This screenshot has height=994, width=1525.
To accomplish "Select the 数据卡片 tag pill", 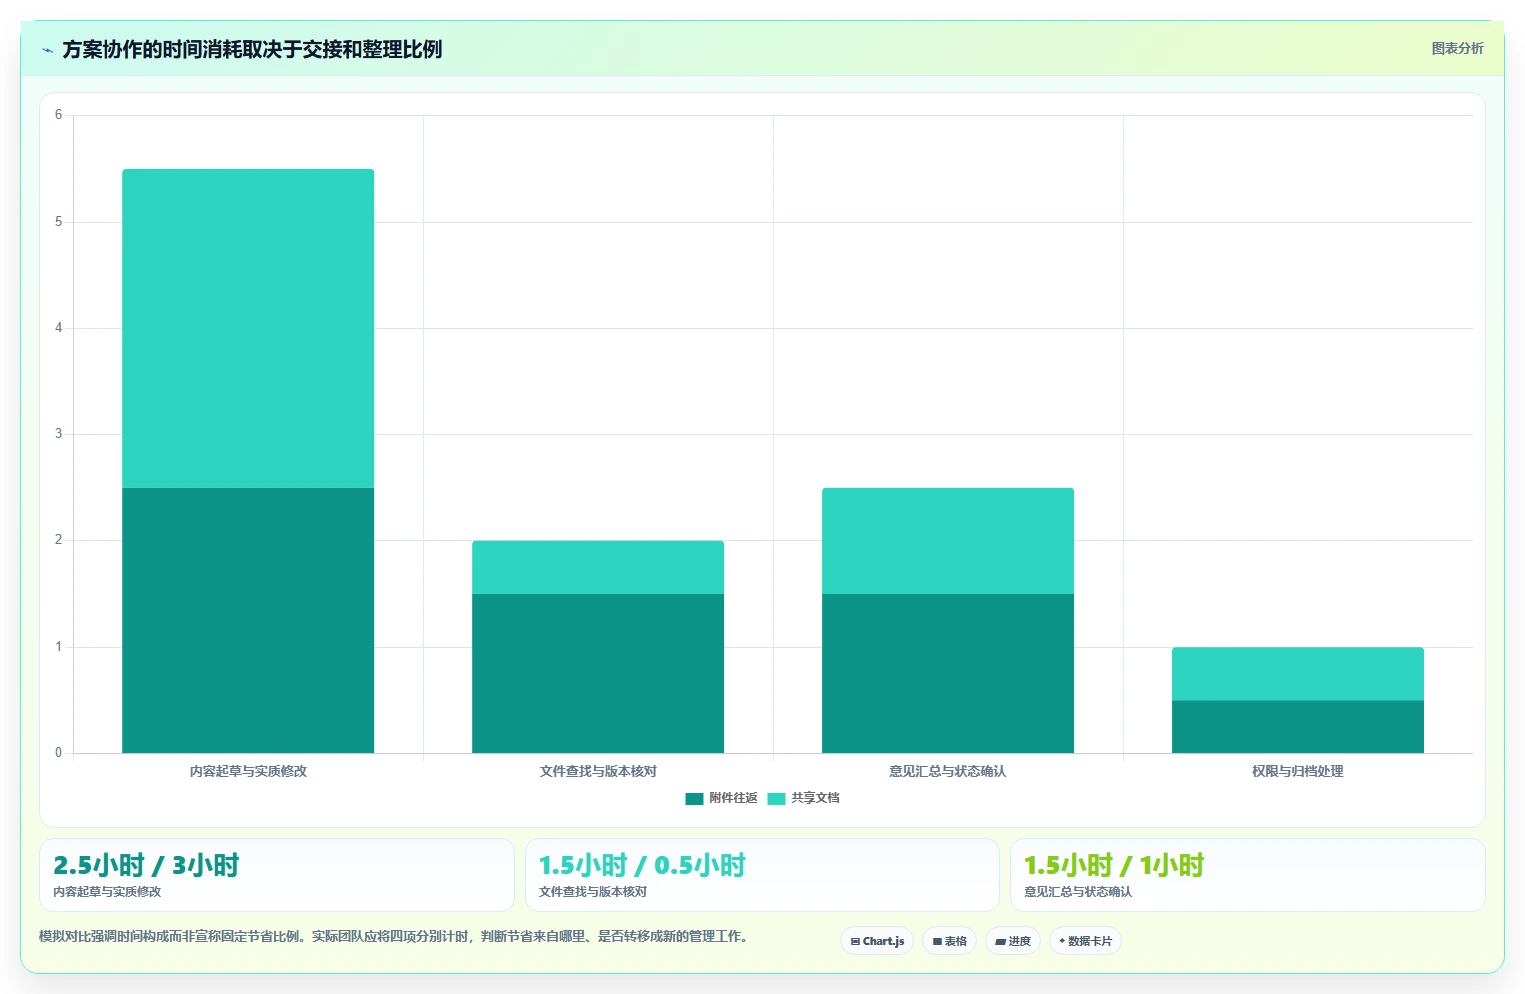I will tap(1085, 941).
